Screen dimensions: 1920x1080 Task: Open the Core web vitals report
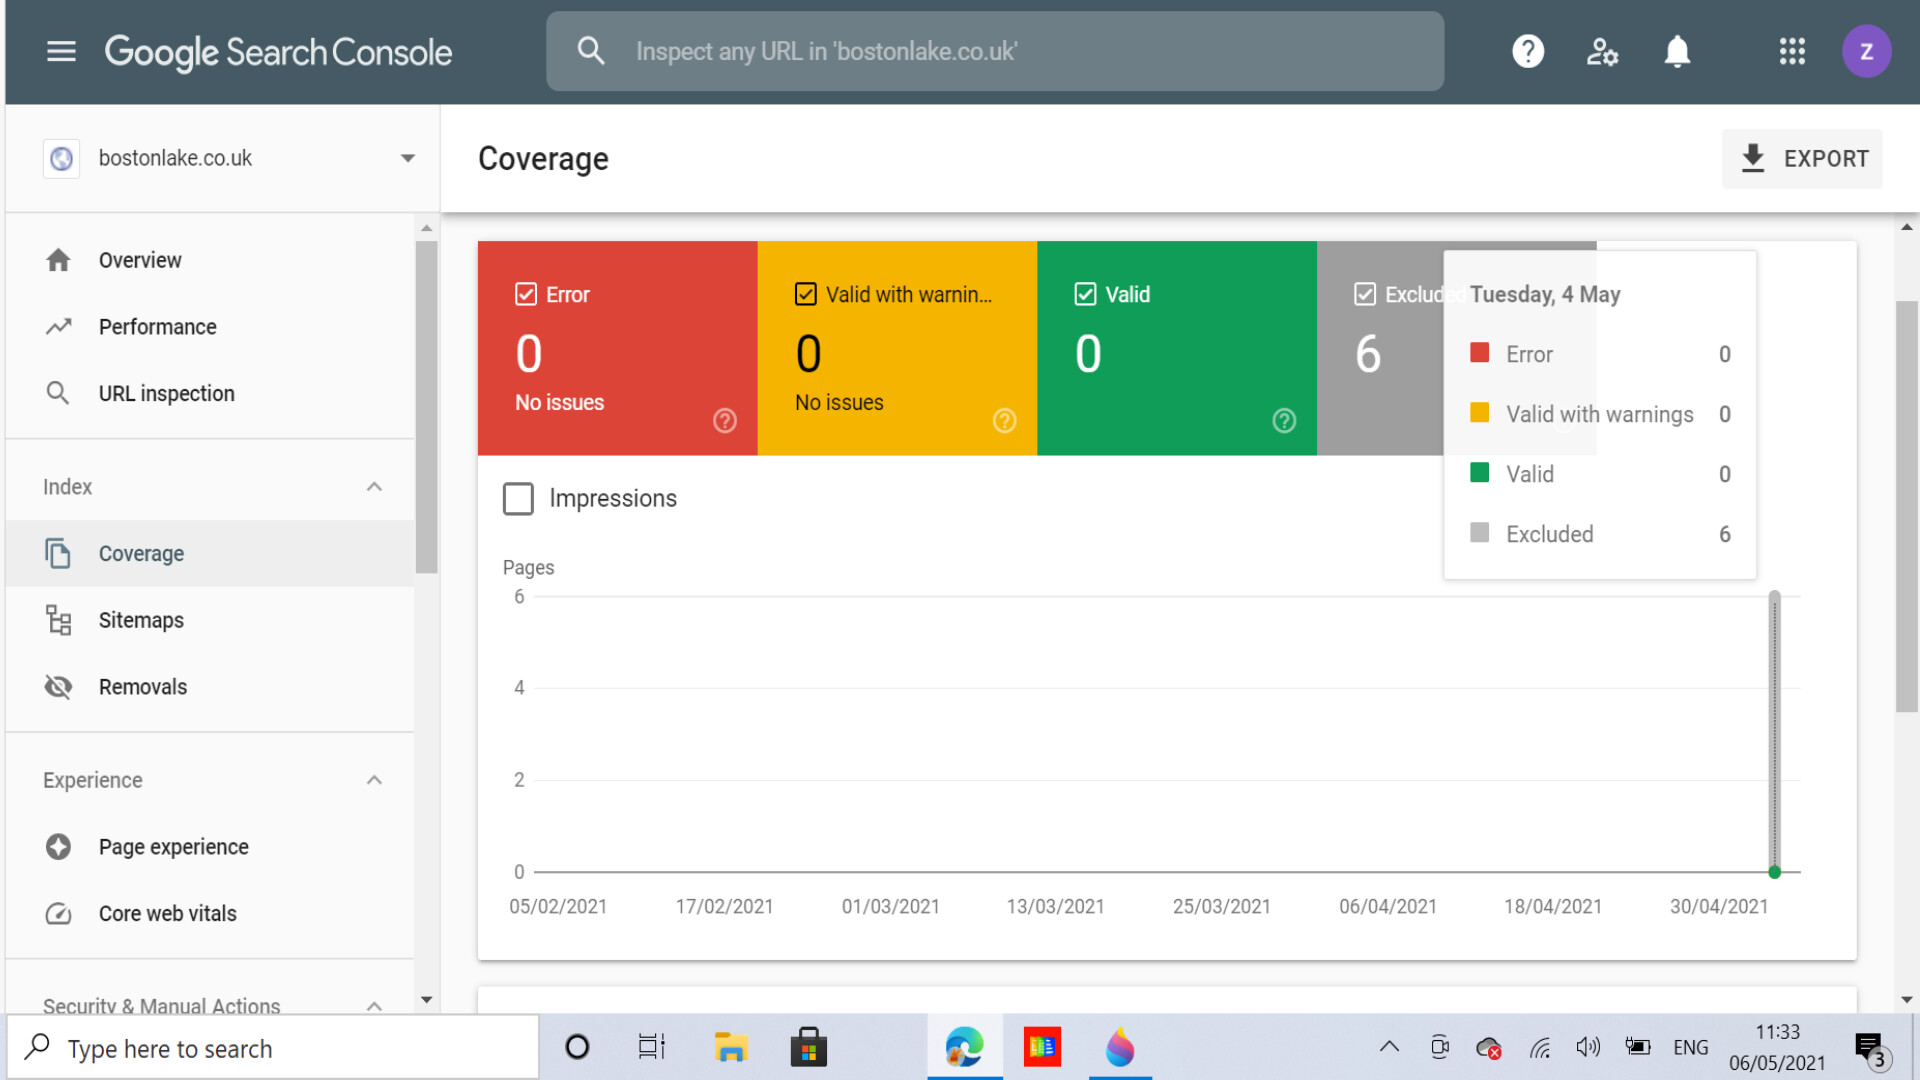pos(167,913)
